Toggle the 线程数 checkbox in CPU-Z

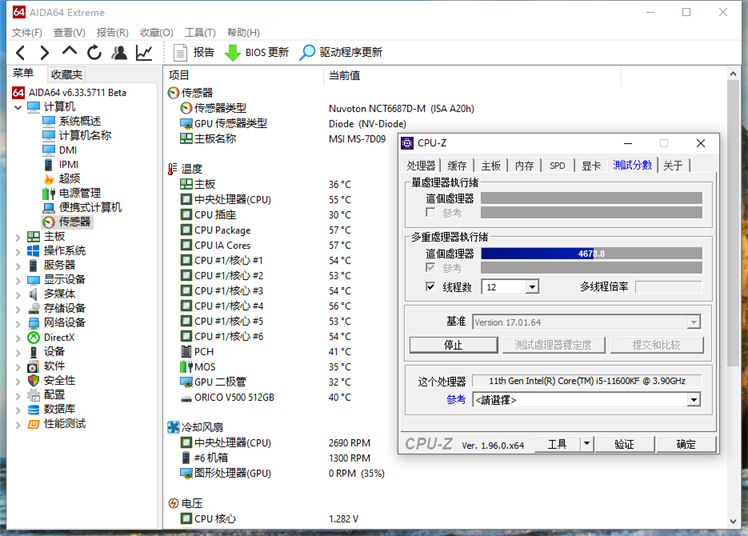430,286
